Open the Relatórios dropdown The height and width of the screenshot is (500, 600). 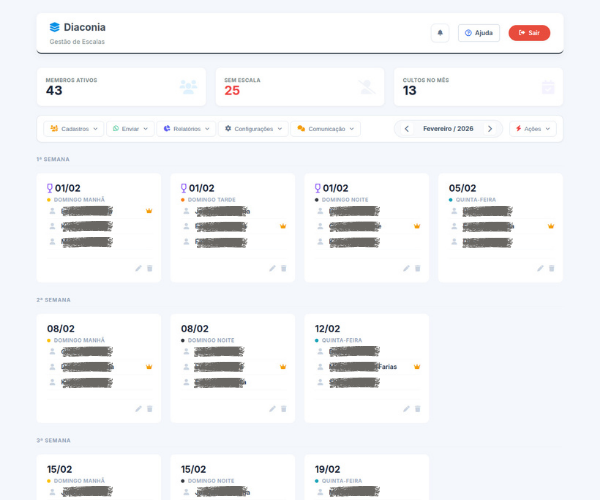[x=187, y=129]
